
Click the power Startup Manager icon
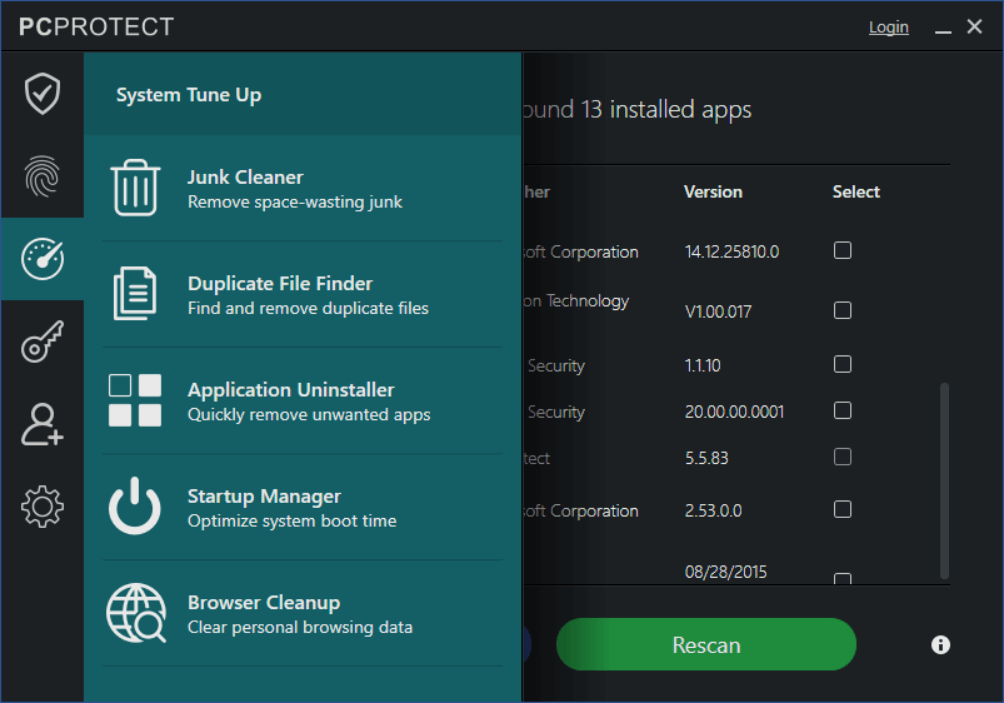(x=135, y=507)
